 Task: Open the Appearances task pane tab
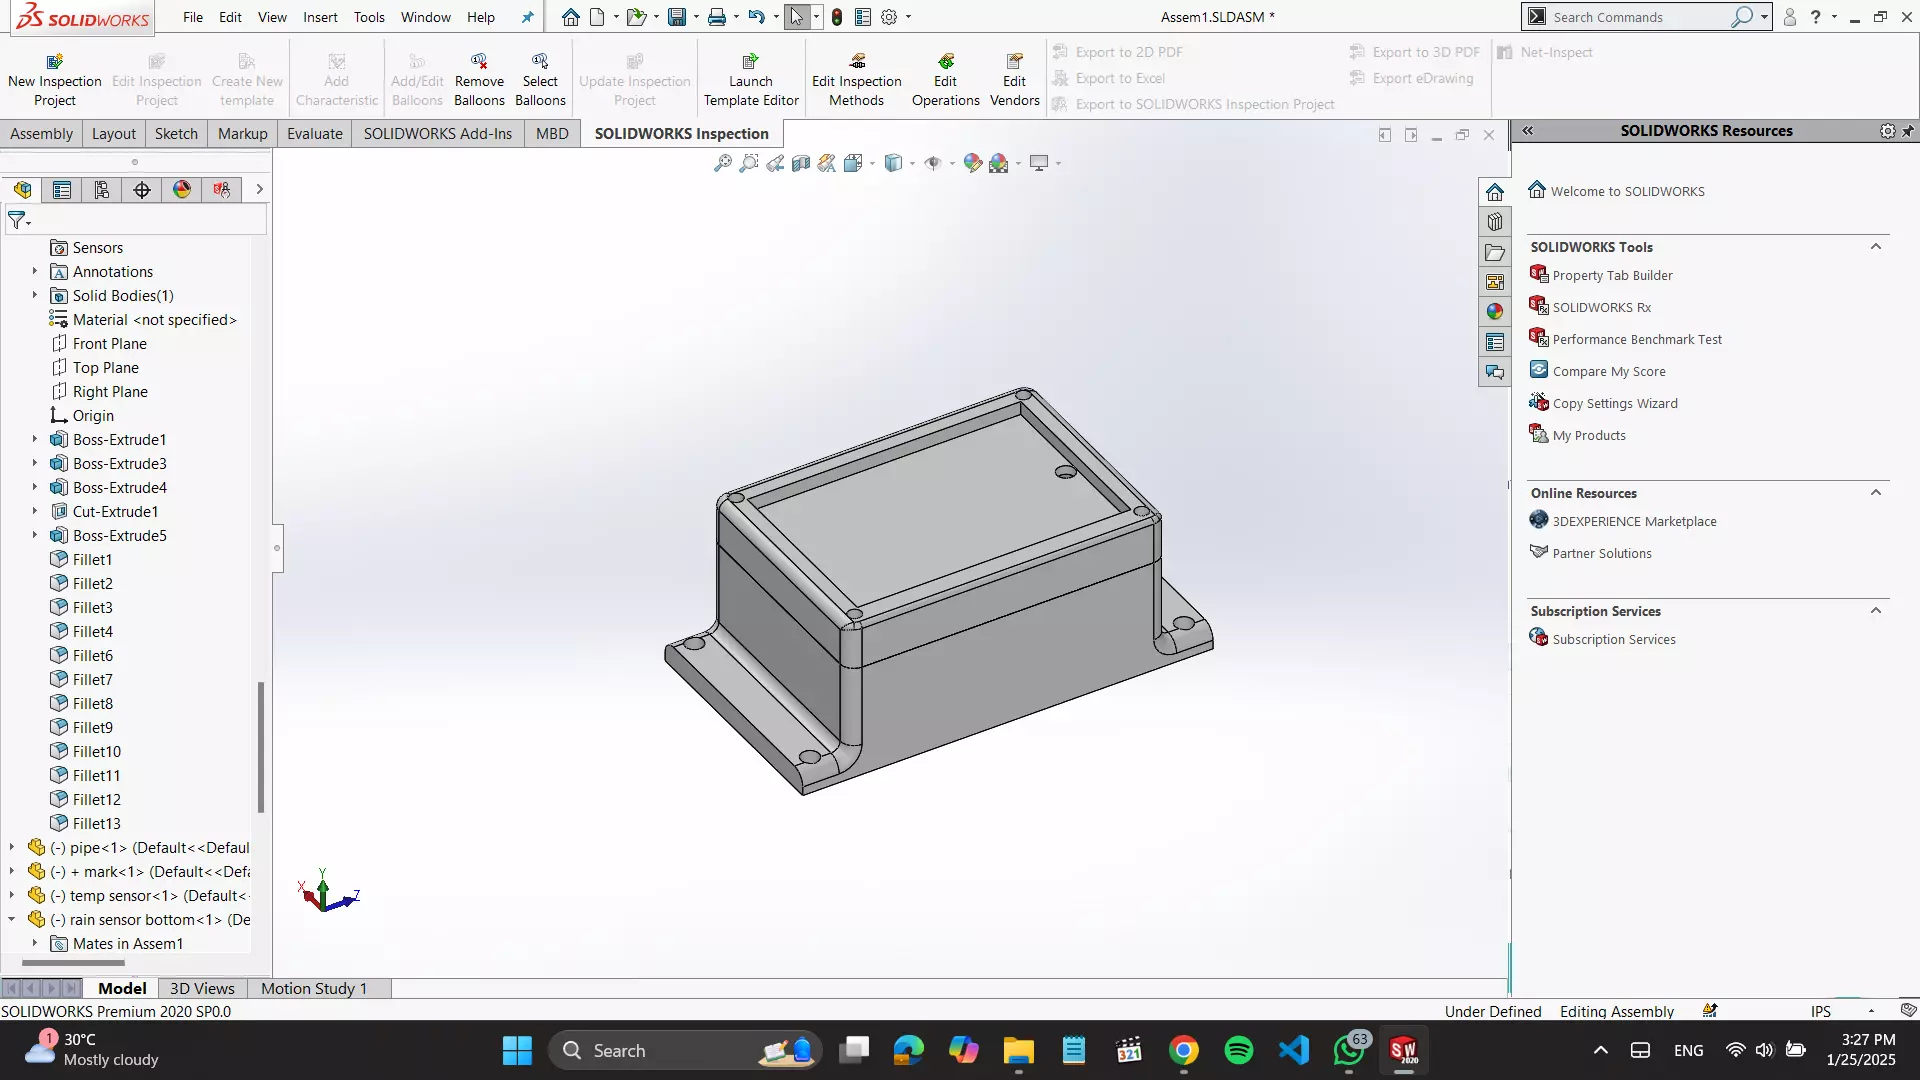coord(1495,312)
